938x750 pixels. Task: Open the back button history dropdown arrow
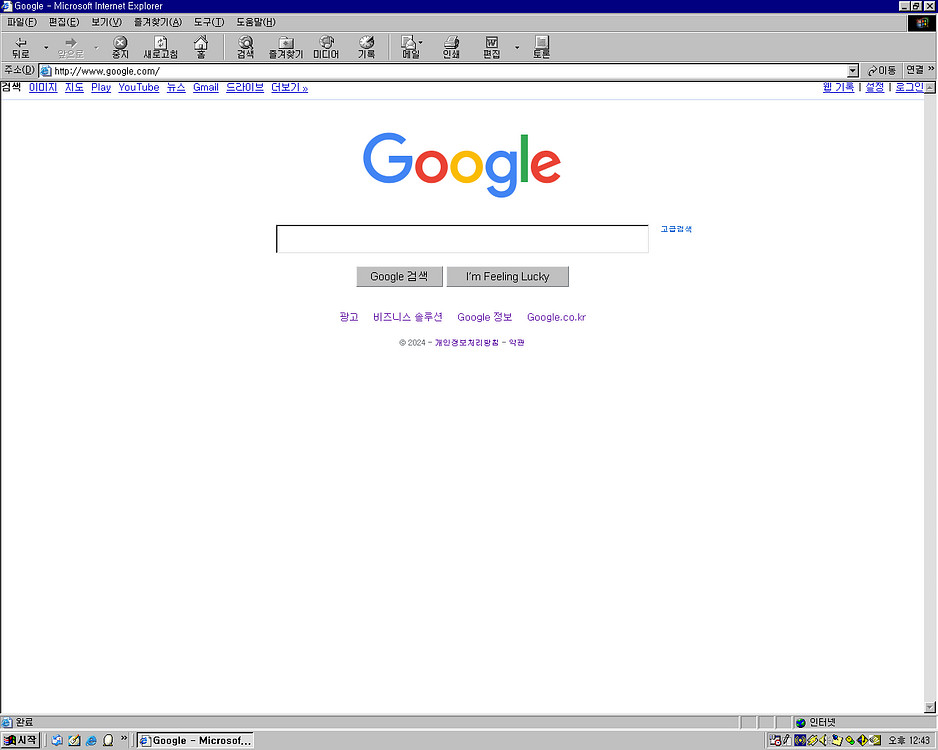tap(46, 47)
